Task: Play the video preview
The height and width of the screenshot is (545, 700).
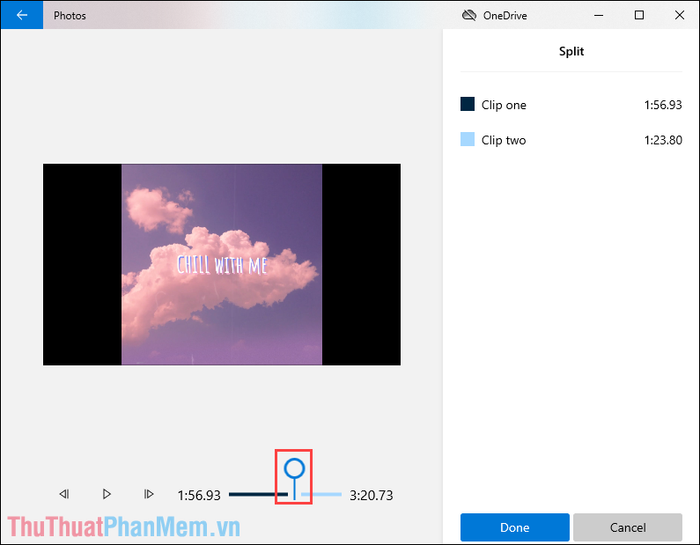Action: 106,494
